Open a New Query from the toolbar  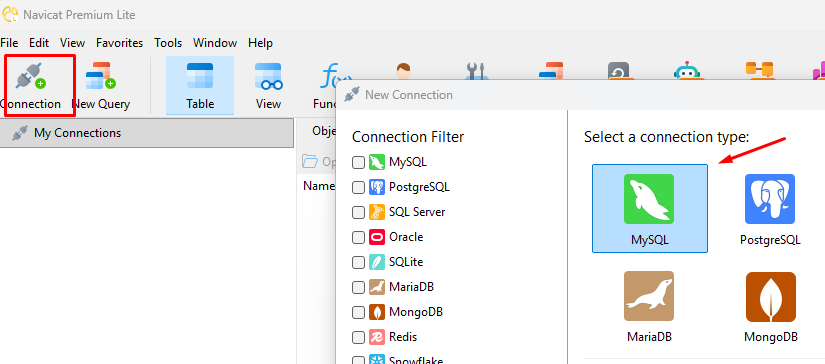coord(100,86)
